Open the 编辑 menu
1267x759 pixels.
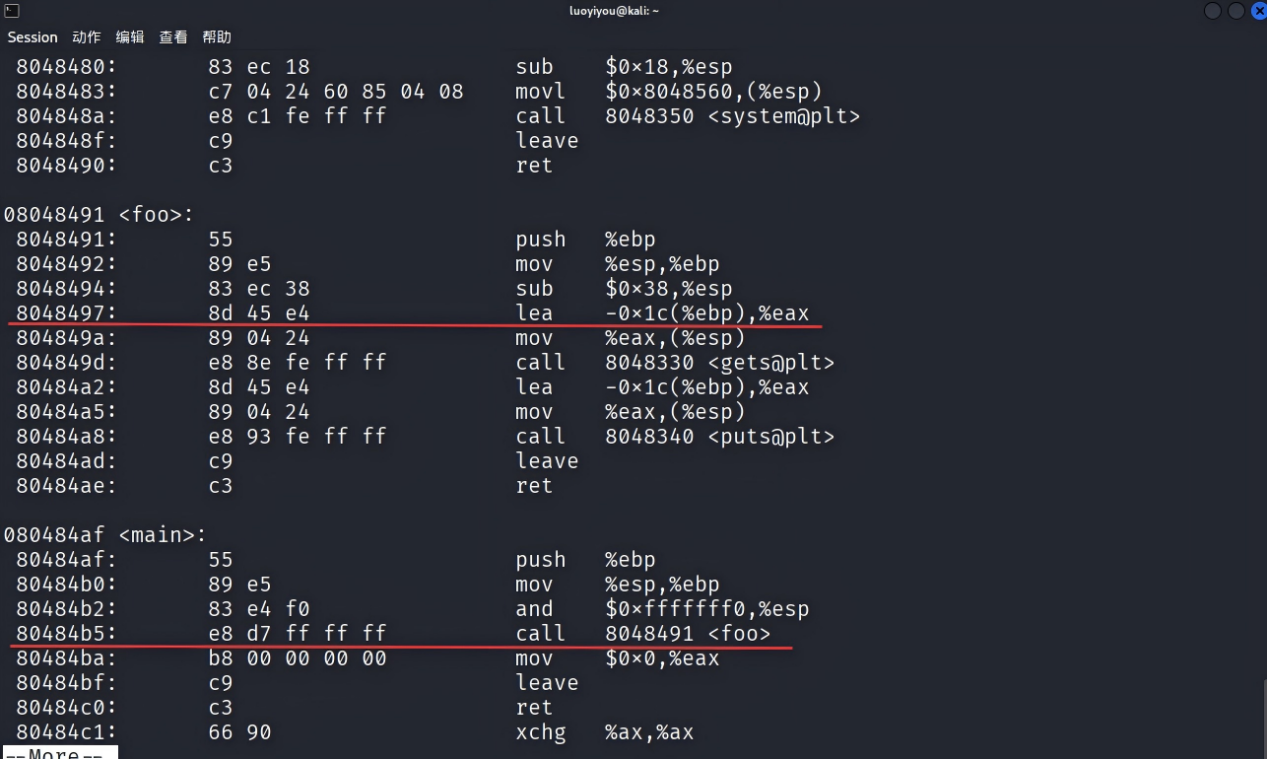point(130,37)
